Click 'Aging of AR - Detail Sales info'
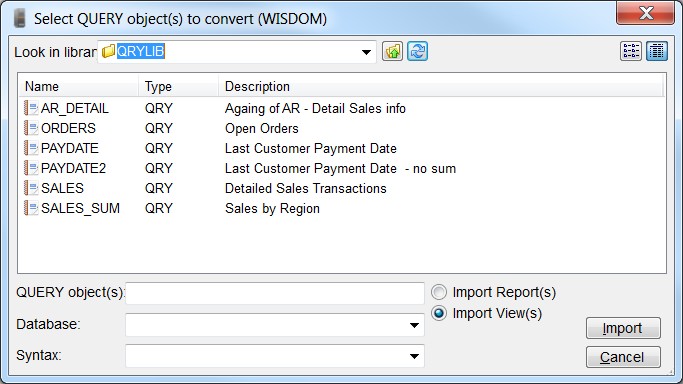 (x=315, y=108)
